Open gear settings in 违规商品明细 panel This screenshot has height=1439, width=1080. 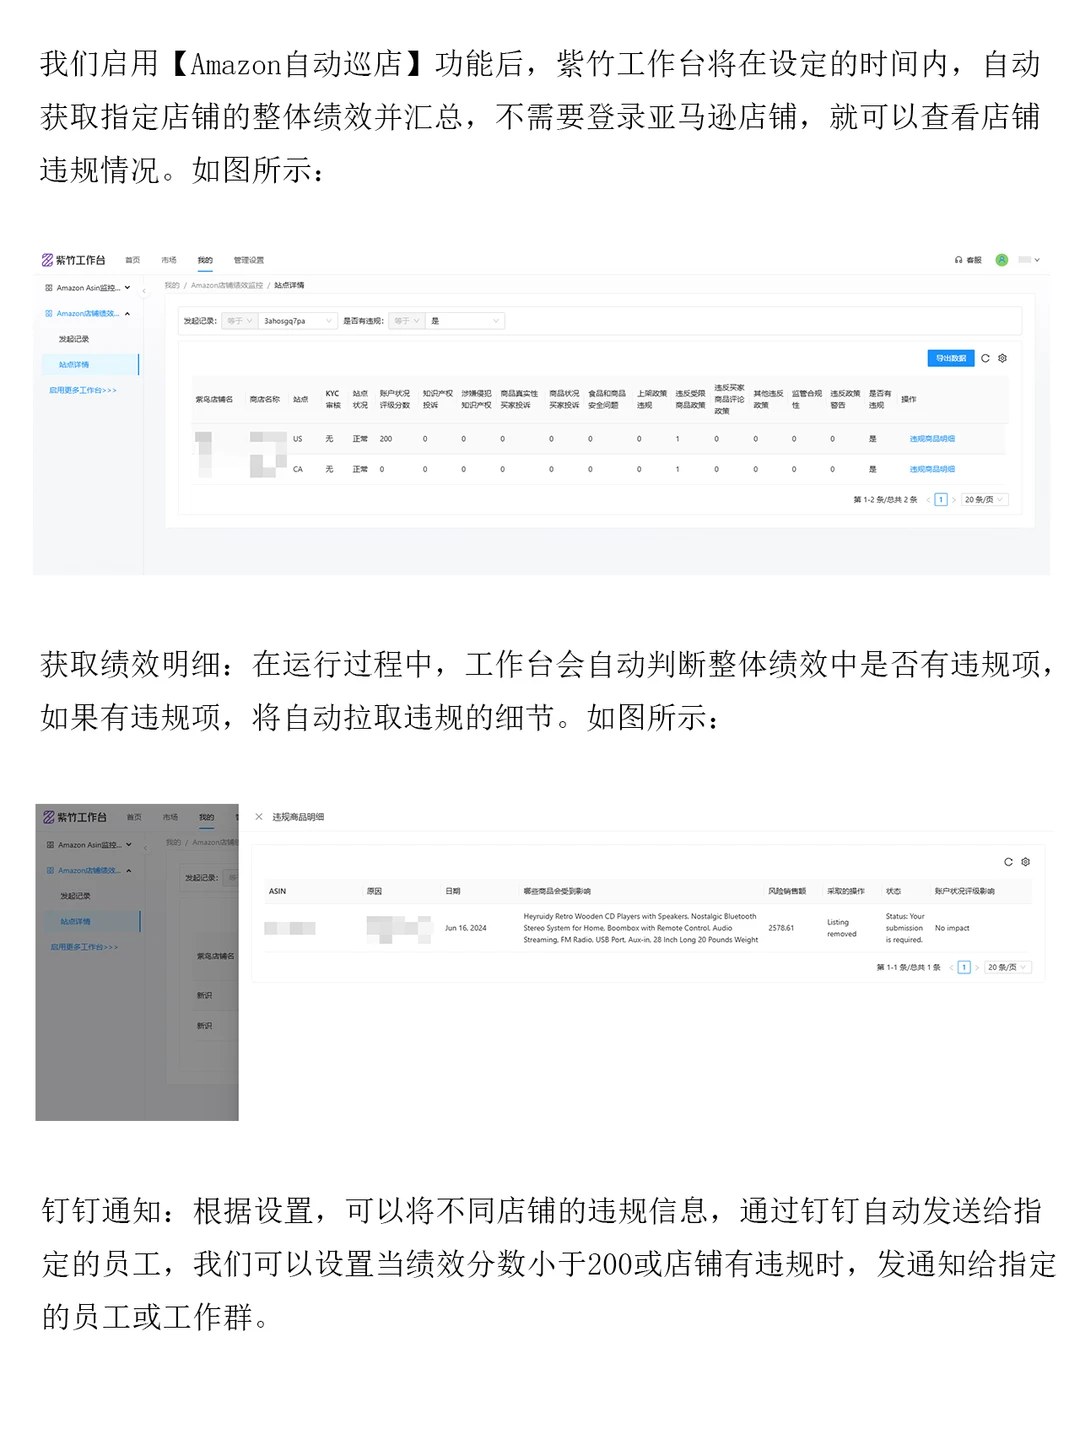coord(1026,862)
